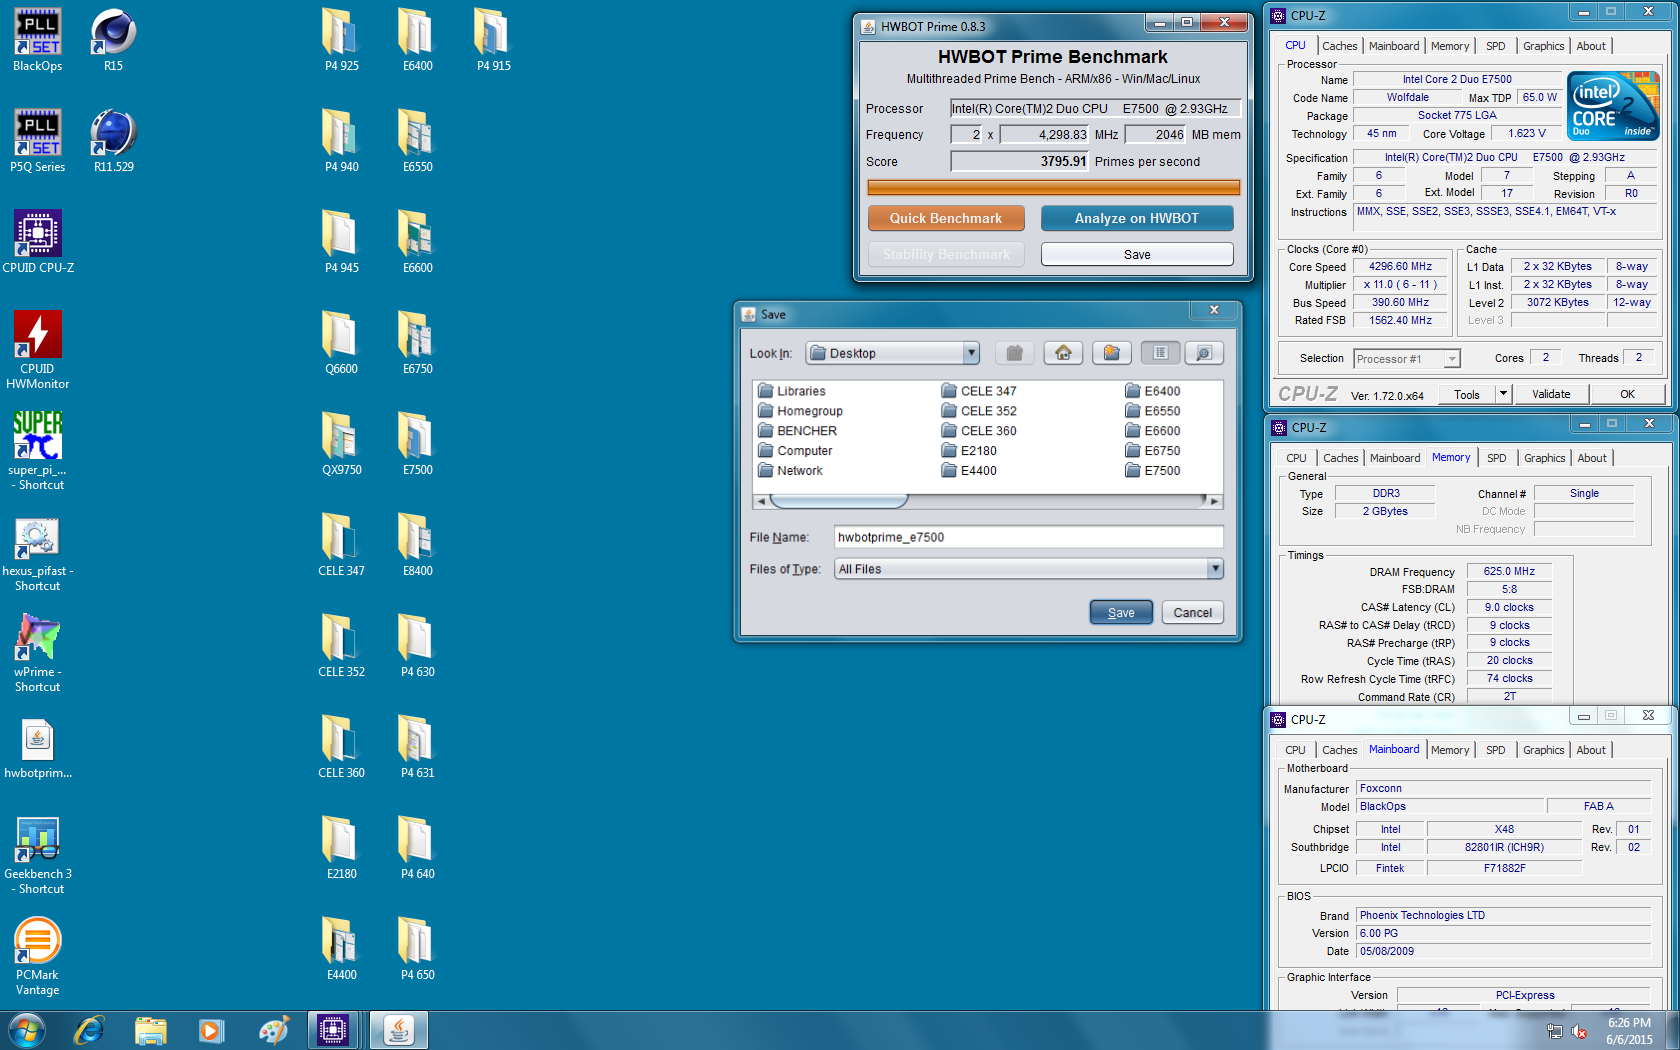Open the R15 Cinebench desktop icon
1680x1050 pixels.
[x=113, y=40]
